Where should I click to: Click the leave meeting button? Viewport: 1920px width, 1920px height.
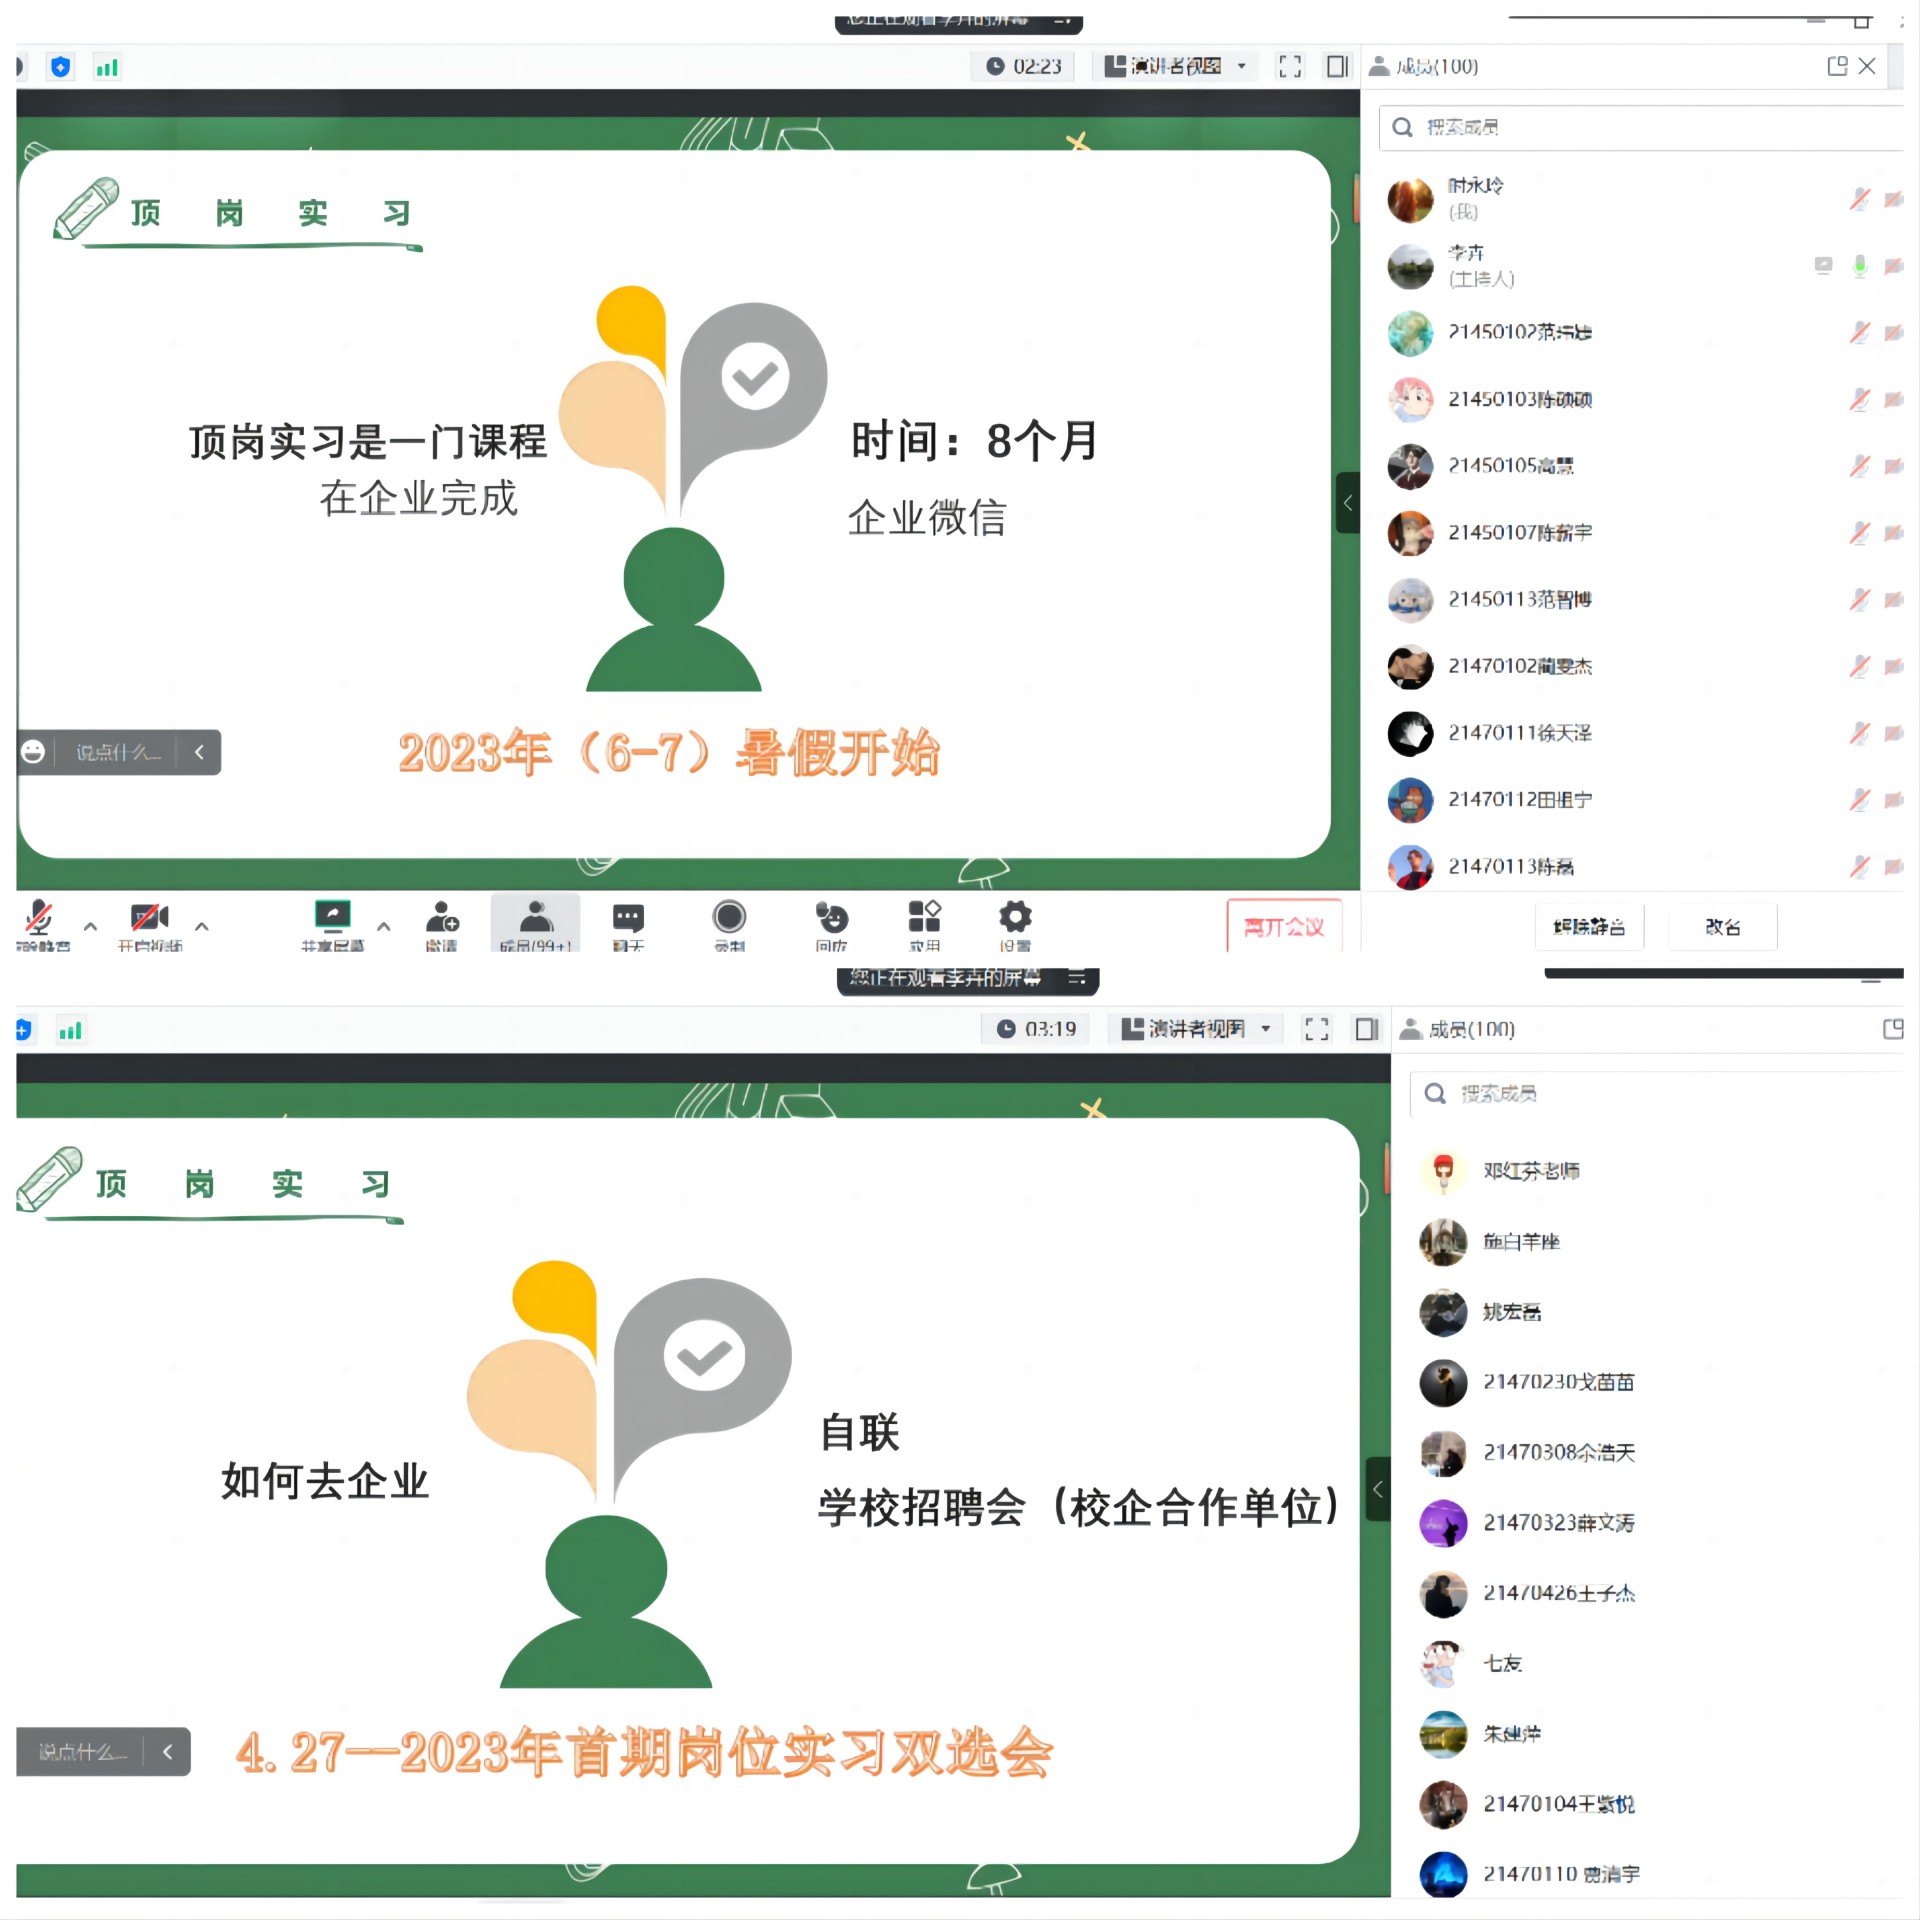[1283, 927]
